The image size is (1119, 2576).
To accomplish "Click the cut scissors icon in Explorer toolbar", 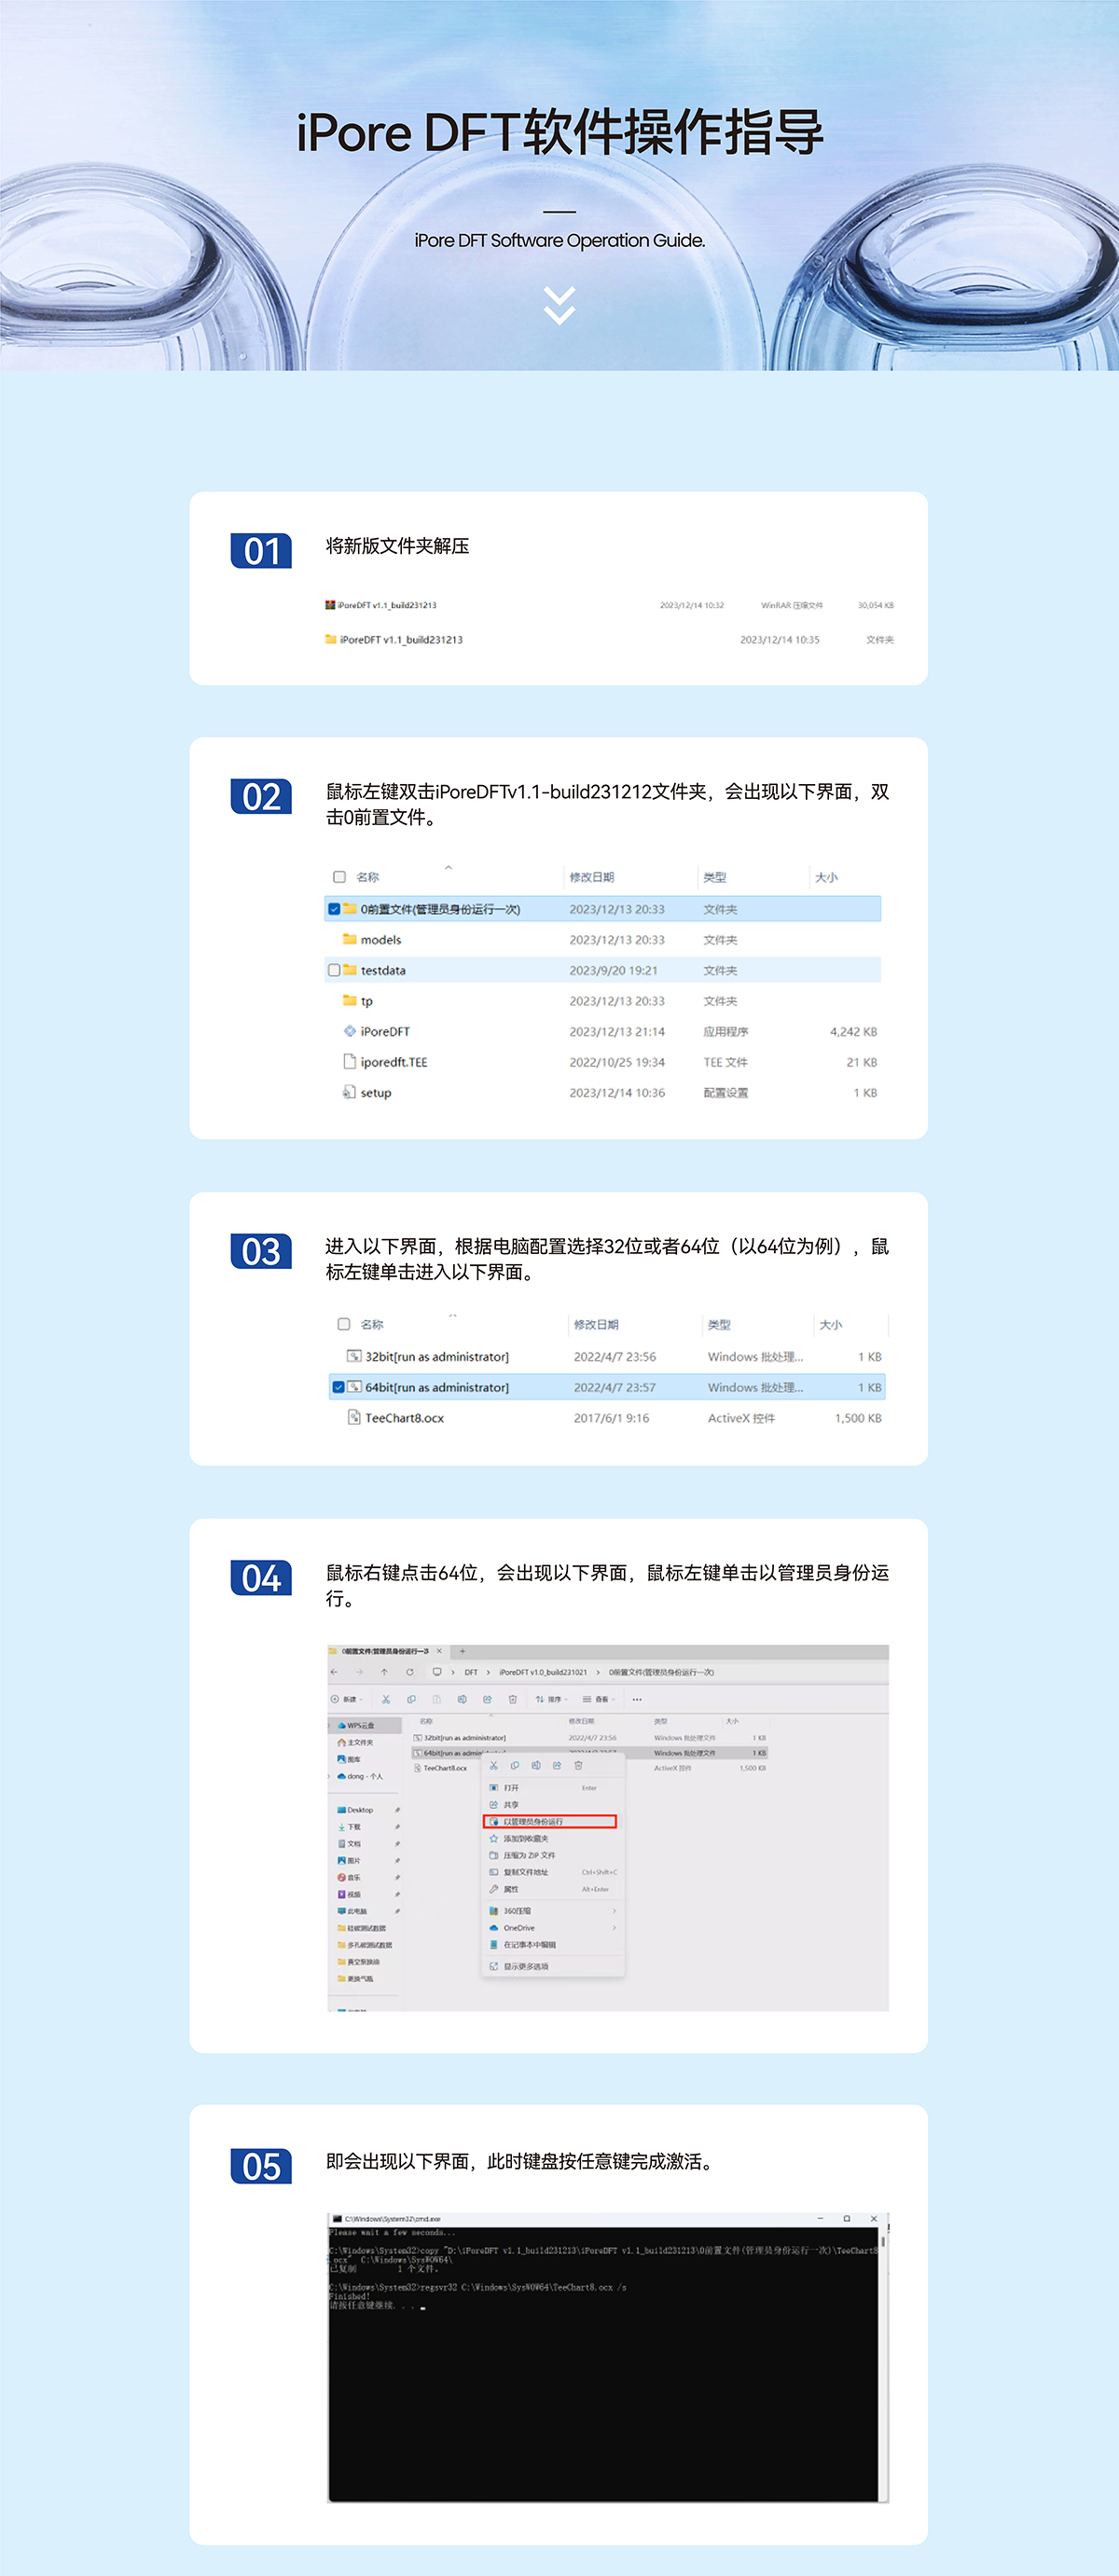I will (x=386, y=1699).
